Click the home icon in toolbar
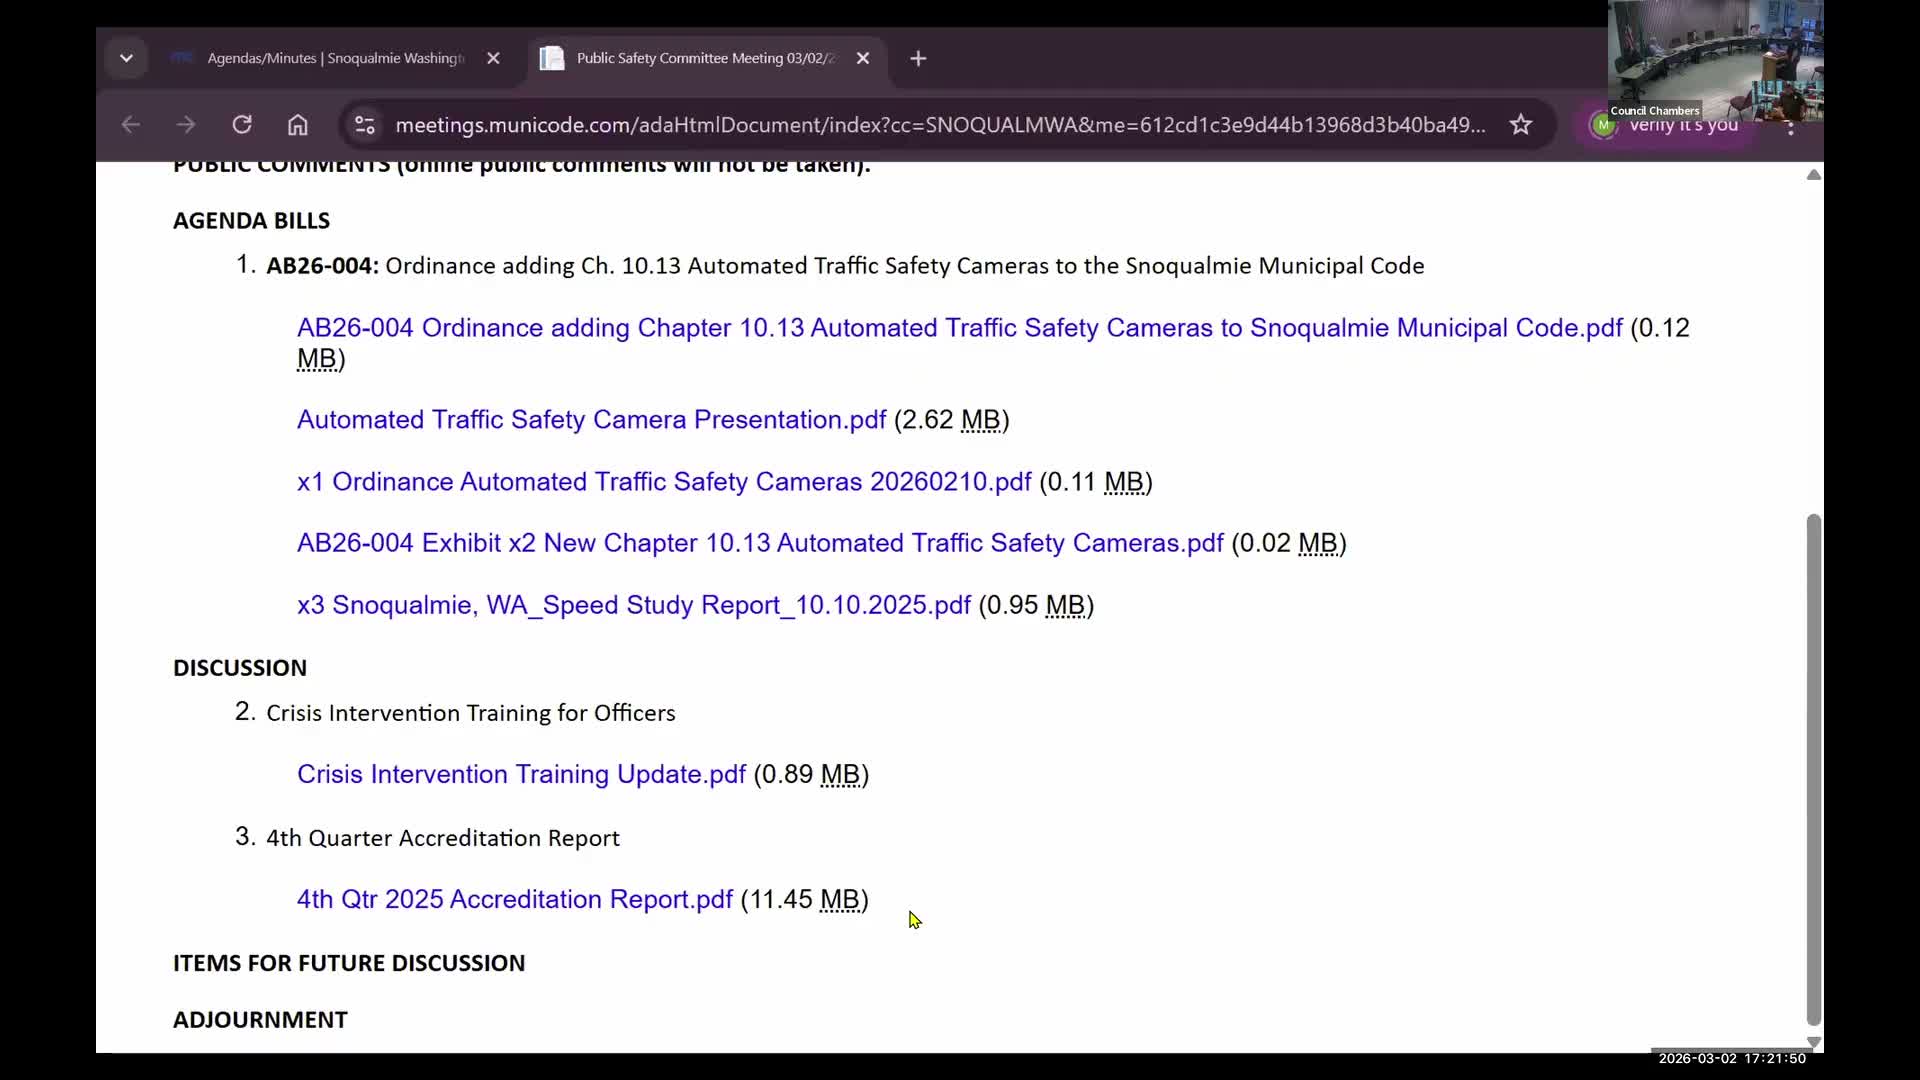Viewport: 1920px width, 1080px height. 298,125
